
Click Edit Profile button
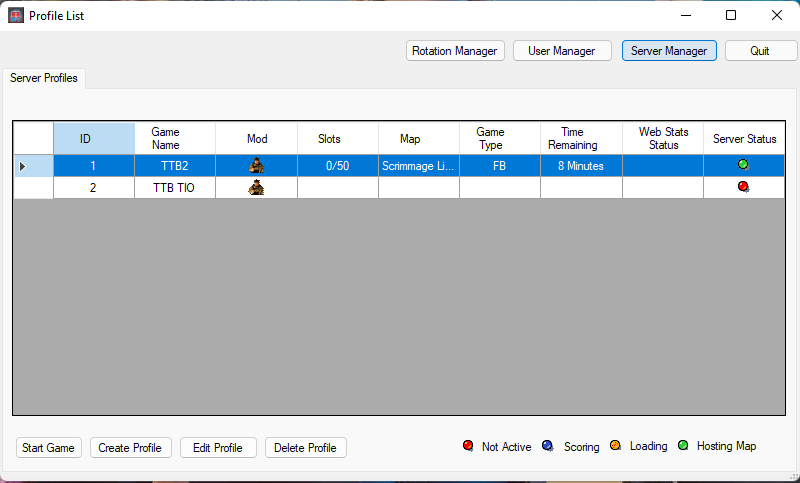(x=218, y=448)
